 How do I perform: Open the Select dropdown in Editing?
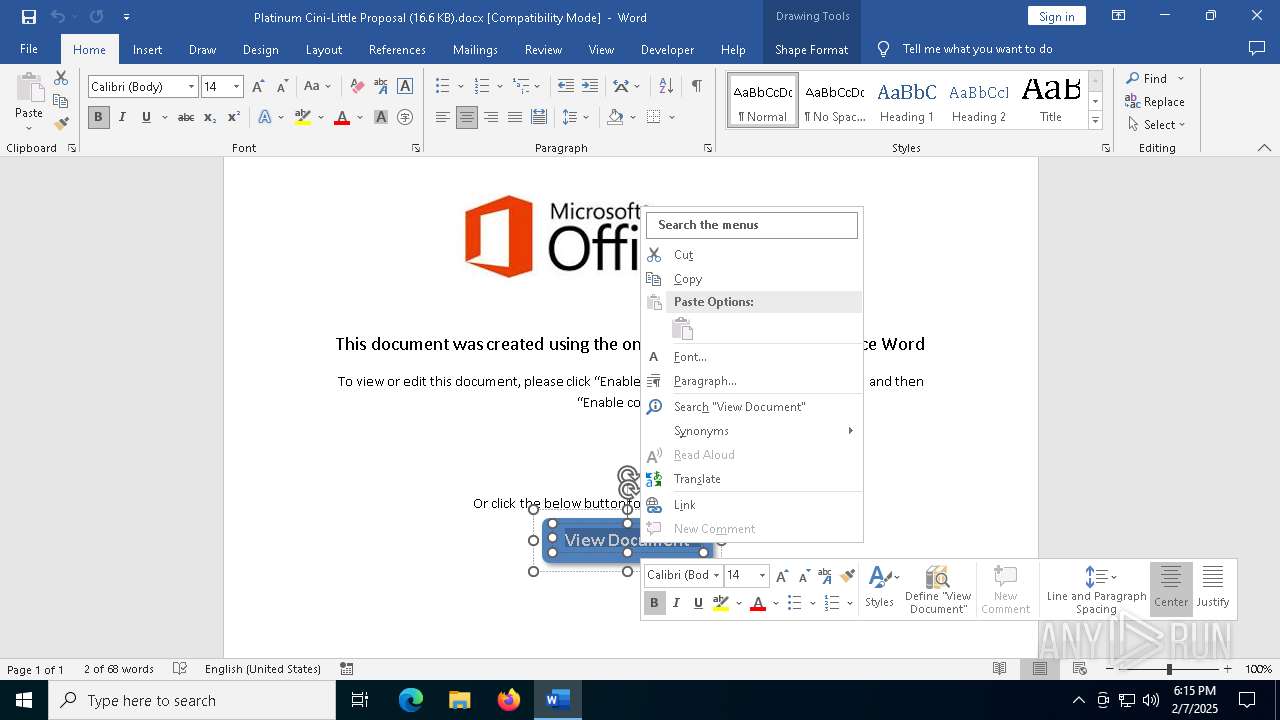click(x=1156, y=125)
